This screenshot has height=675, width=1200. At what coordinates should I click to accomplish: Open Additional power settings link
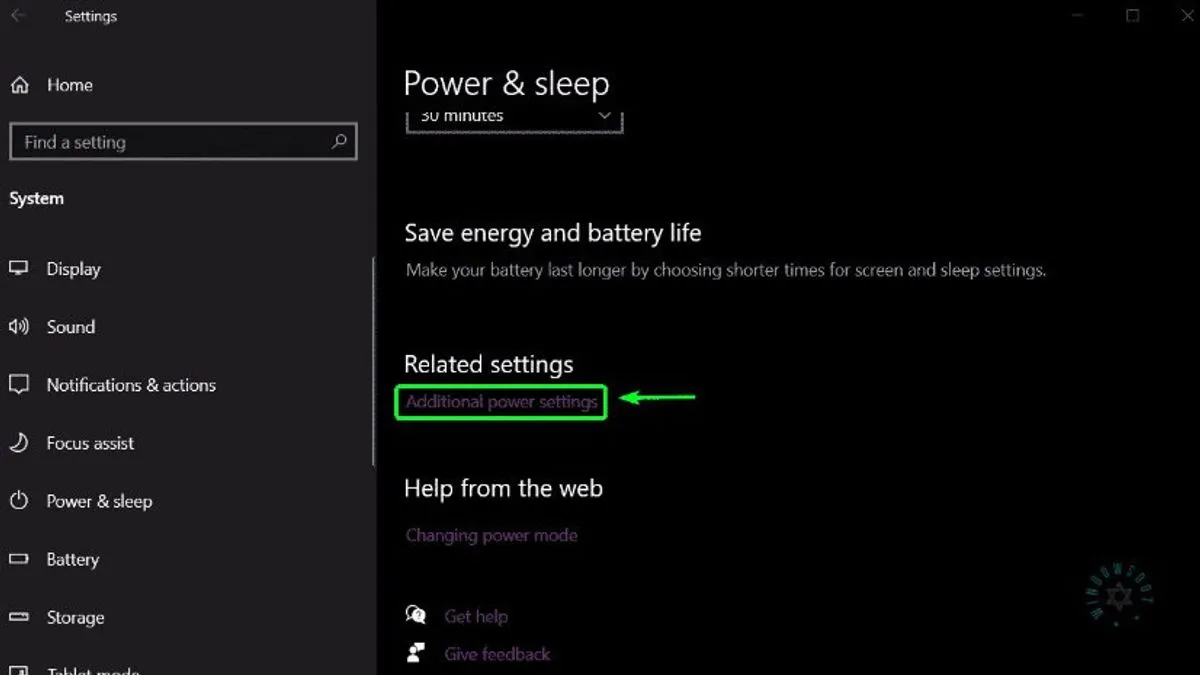coord(501,402)
